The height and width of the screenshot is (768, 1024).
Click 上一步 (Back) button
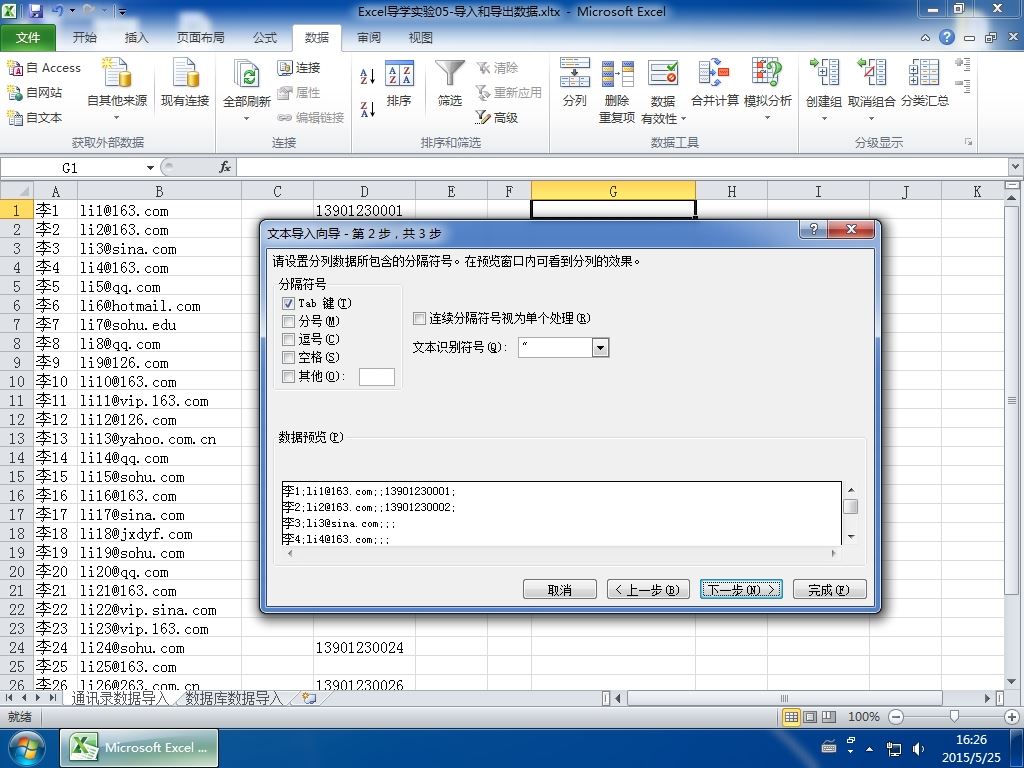648,590
